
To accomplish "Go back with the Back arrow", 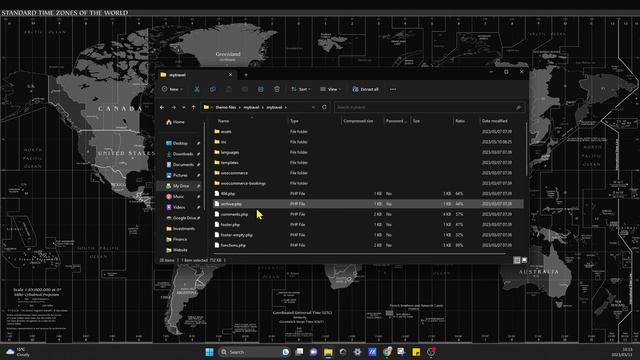I will (x=162, y=107).
